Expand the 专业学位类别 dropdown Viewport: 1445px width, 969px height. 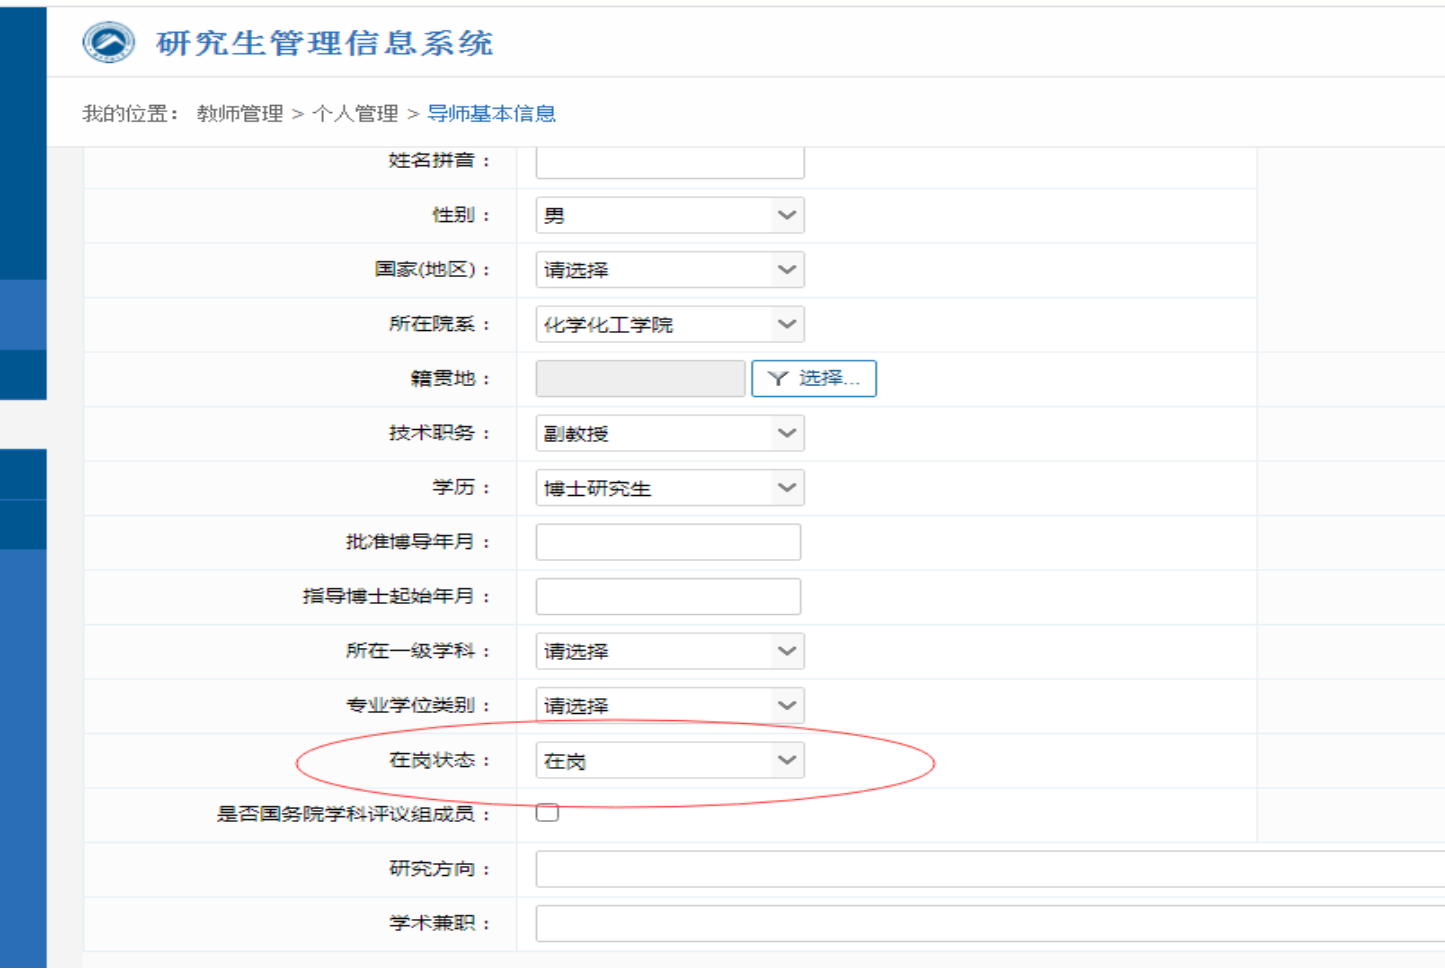tap(669, 706)
